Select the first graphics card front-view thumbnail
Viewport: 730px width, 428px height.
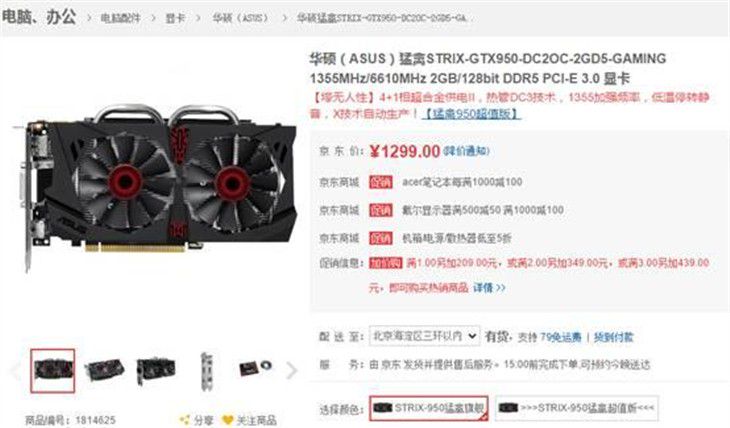53,370
